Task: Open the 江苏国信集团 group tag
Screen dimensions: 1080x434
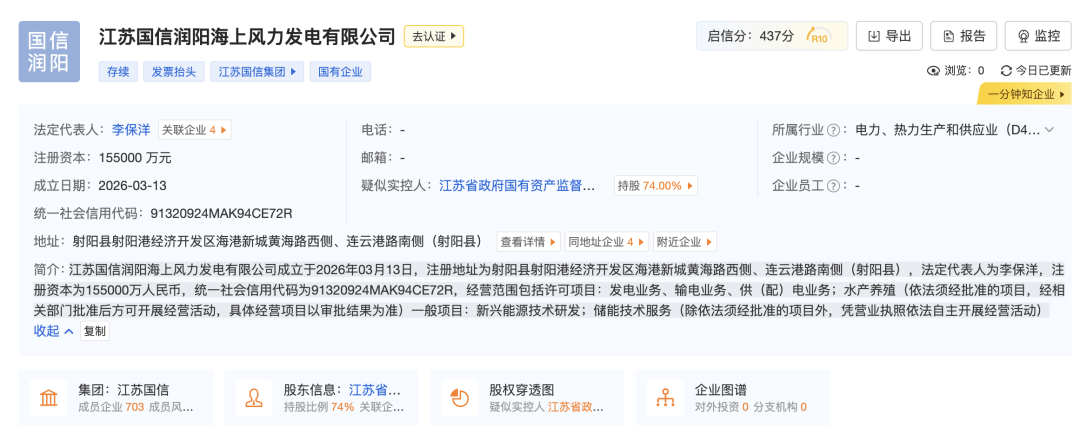Action: [257, 72]
